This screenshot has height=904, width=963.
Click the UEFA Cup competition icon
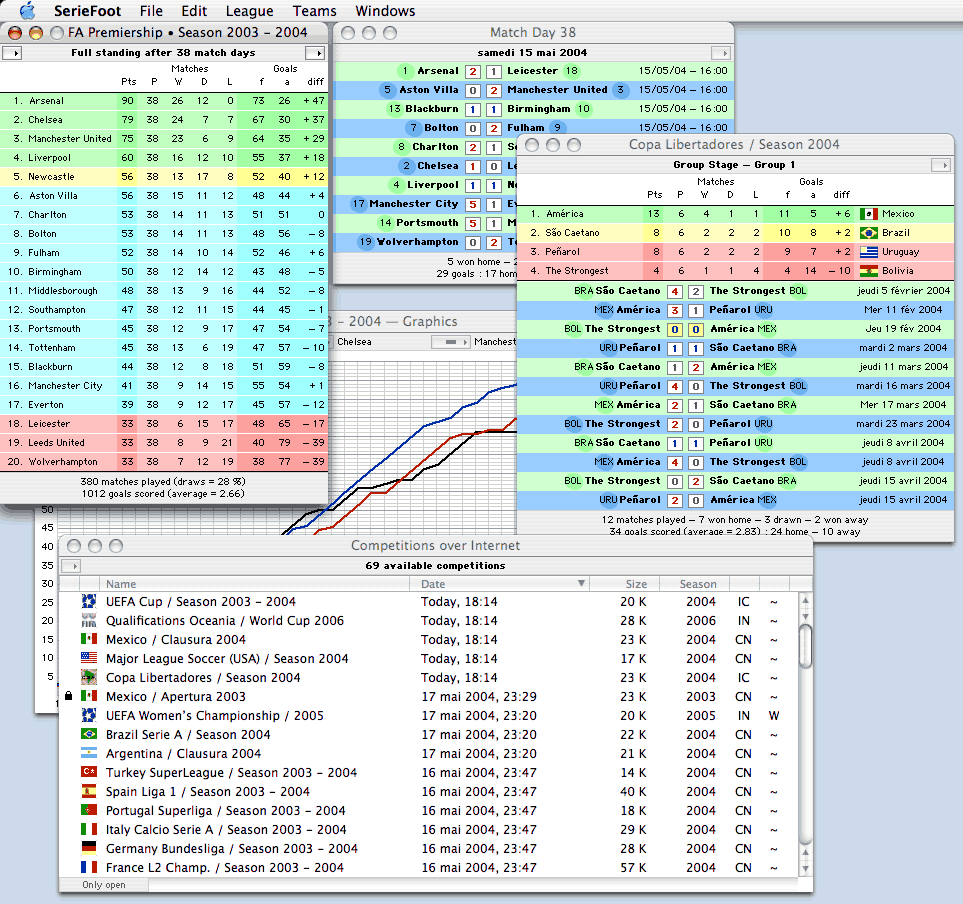pos(89,601)
